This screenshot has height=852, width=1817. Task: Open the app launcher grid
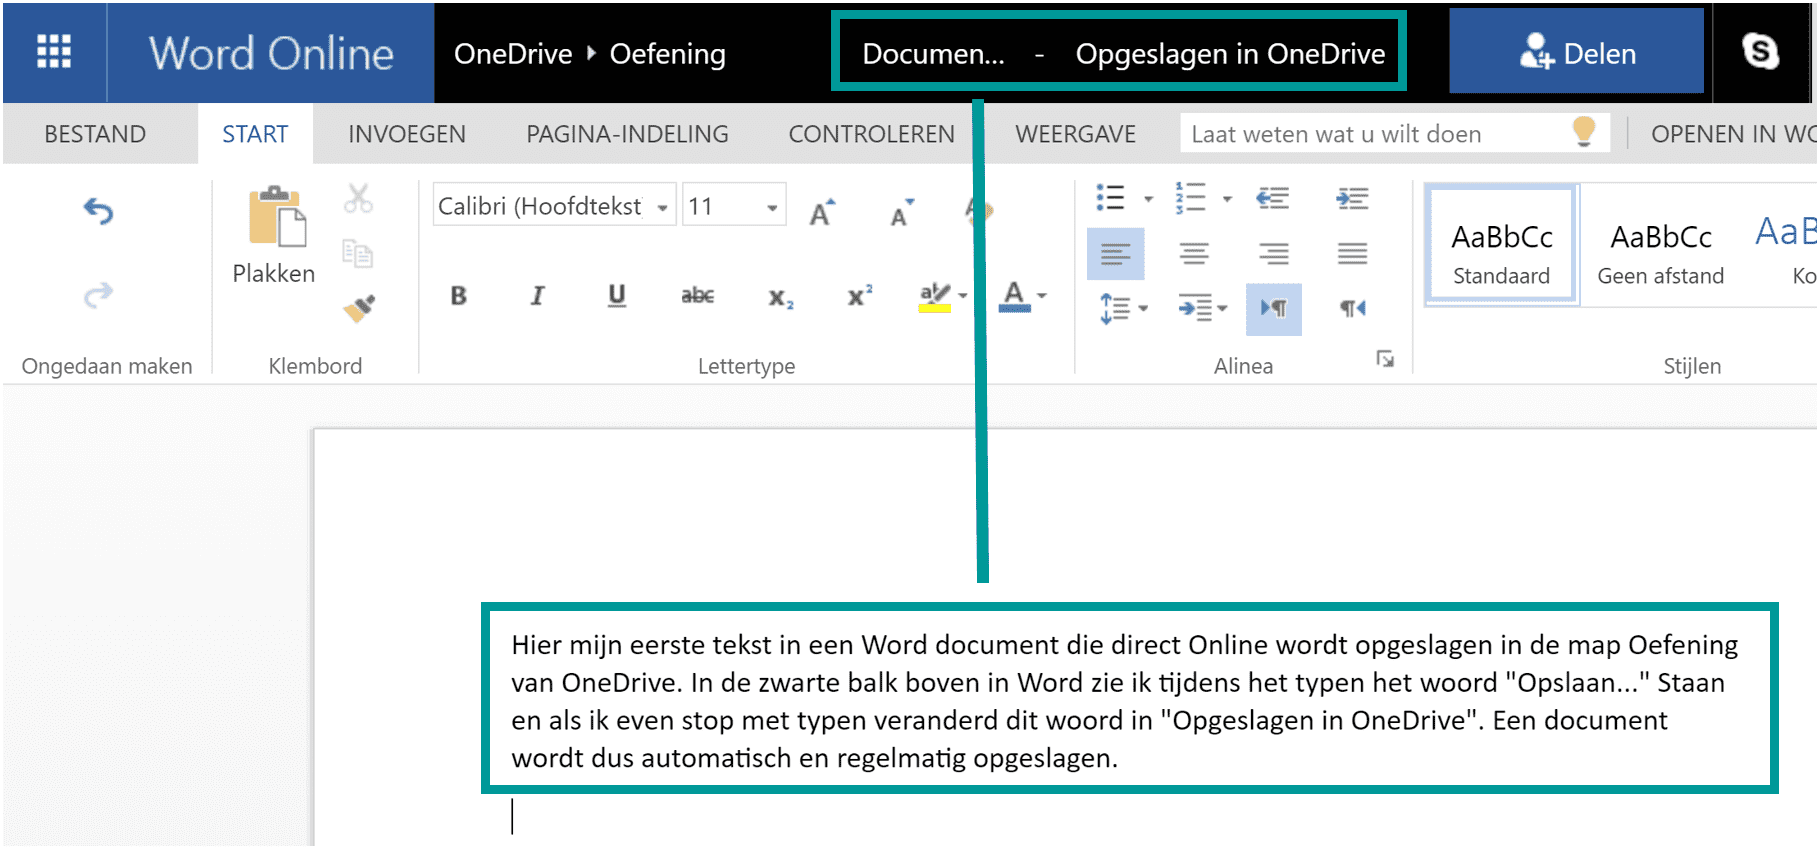click(54, 52)
